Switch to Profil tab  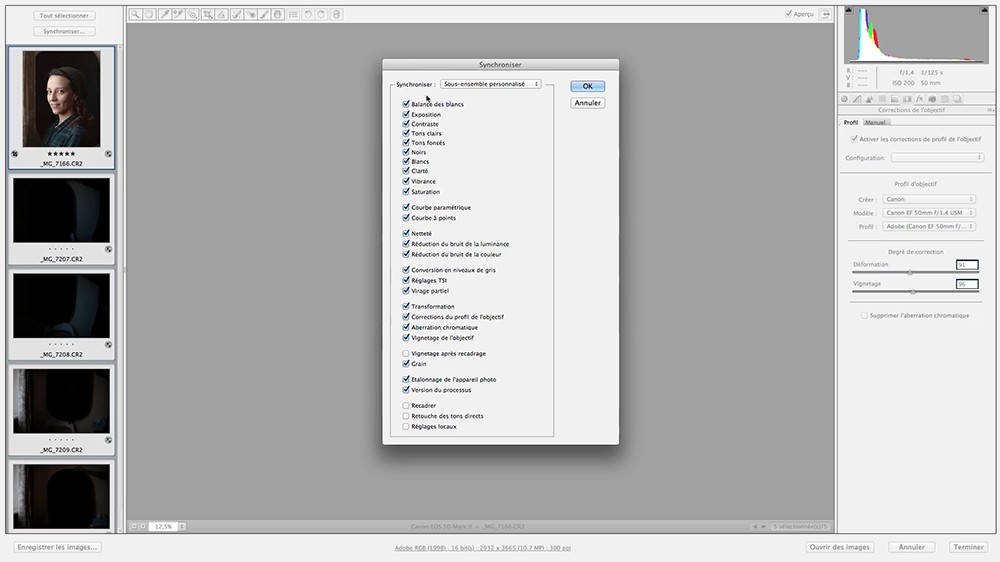pos(851,122)
